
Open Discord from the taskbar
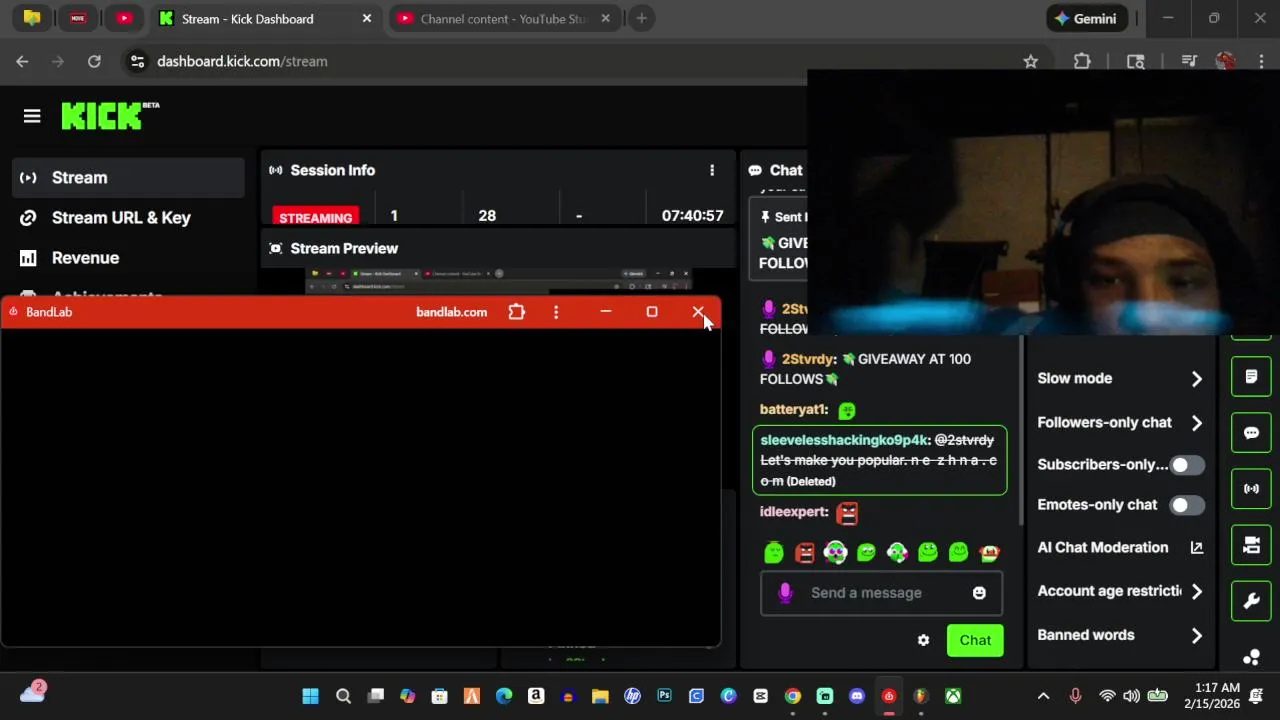857,696
